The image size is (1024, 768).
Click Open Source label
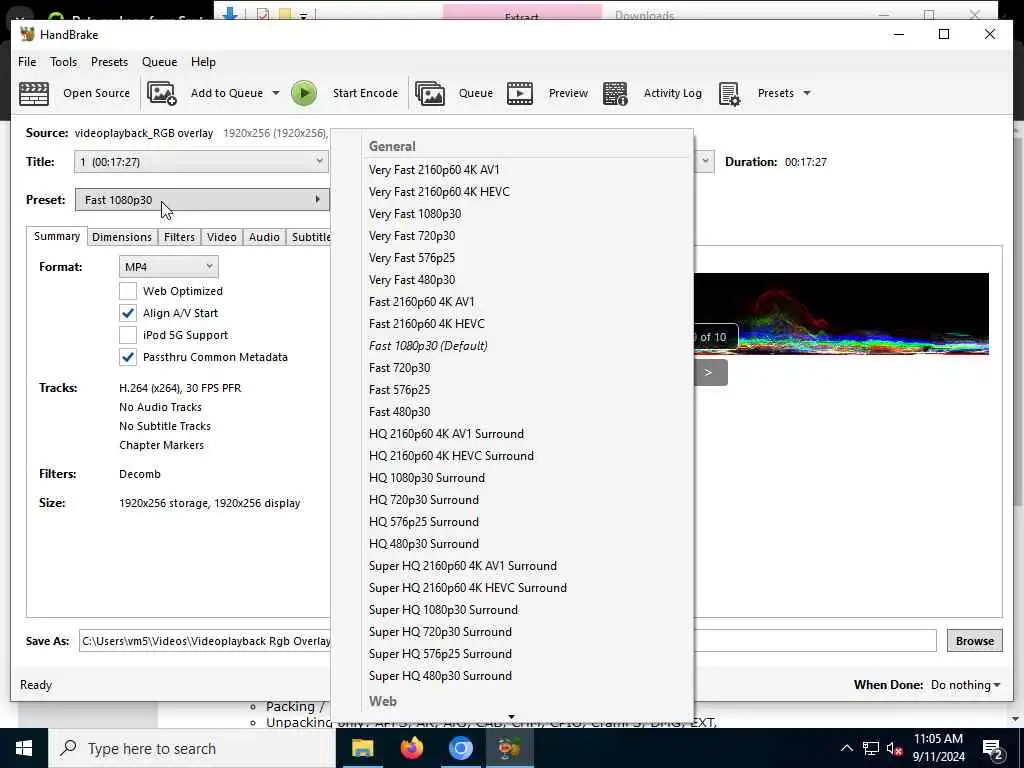97,93
